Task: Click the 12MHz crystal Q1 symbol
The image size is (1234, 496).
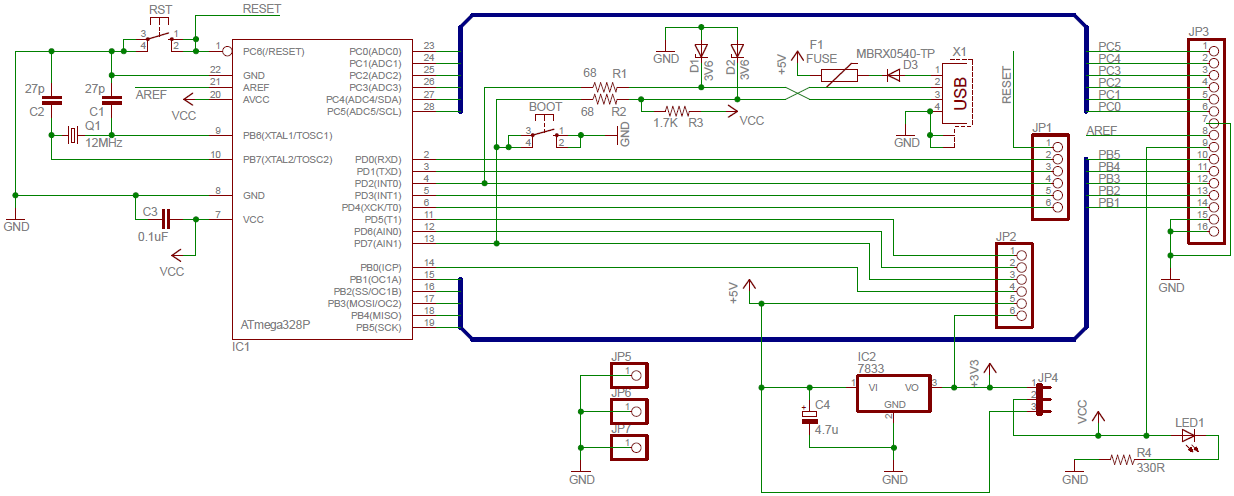Action: tap(72, 135)
